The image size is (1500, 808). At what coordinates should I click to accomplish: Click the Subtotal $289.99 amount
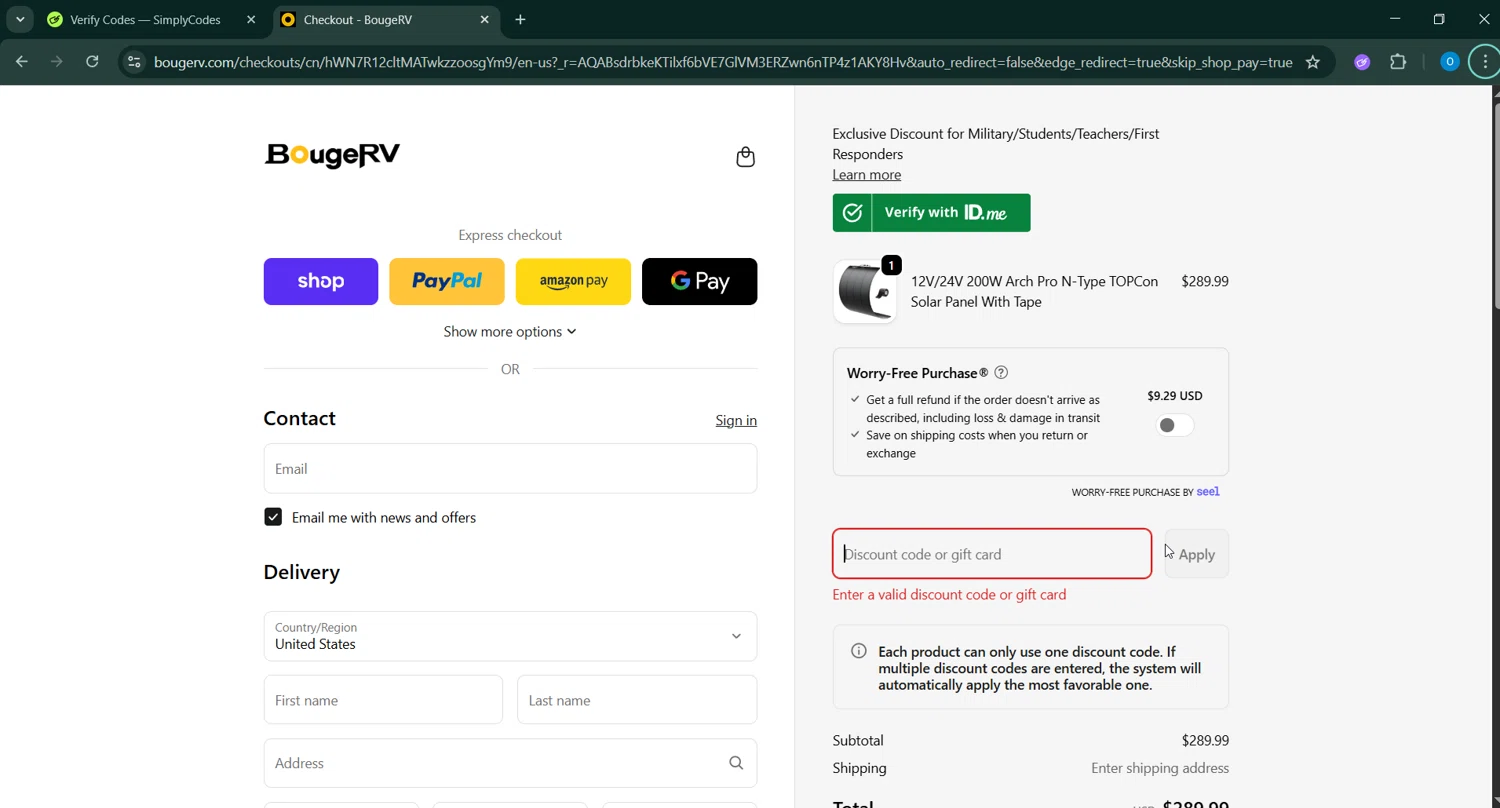1205,741
